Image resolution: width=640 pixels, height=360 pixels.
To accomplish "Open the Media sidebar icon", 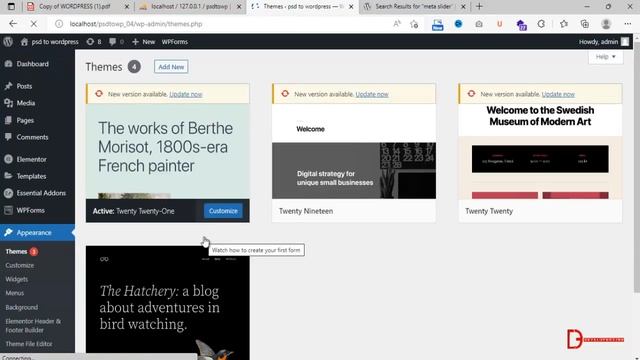I will (x=8, y=103).
